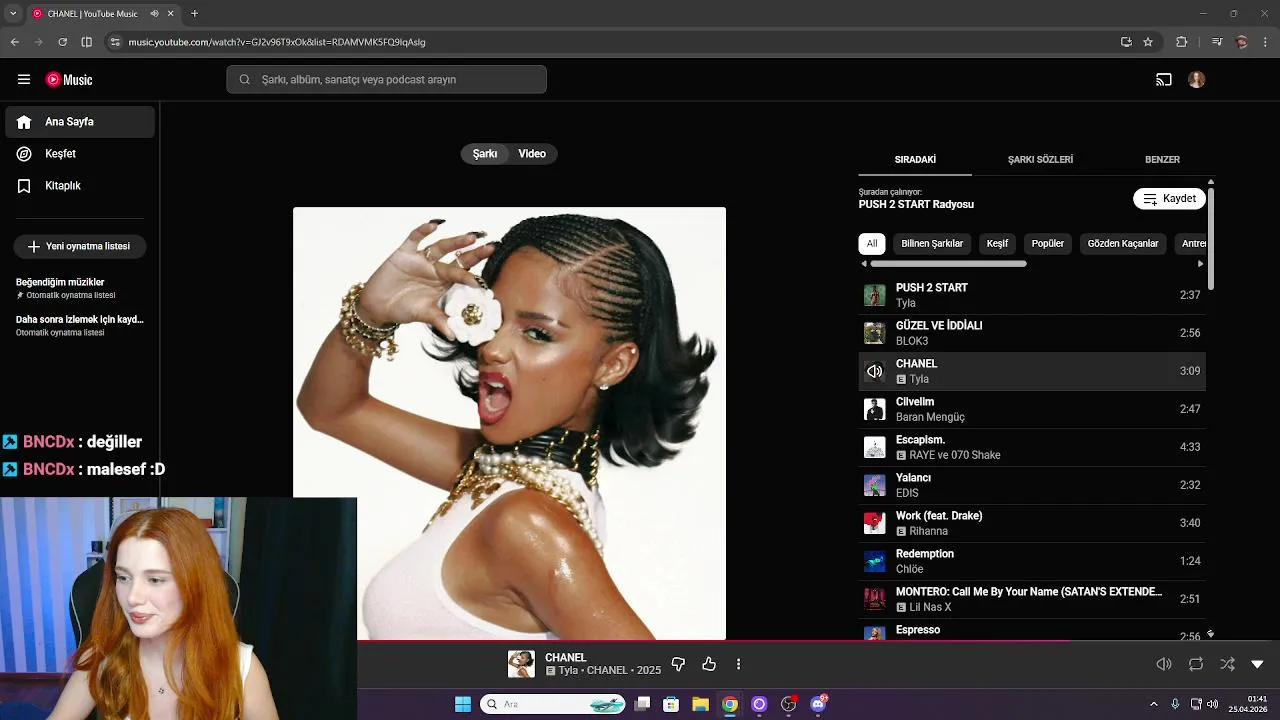Click the YouTube Music logo
Screen dimensions: 1280x720
click(x=69, y=80)
